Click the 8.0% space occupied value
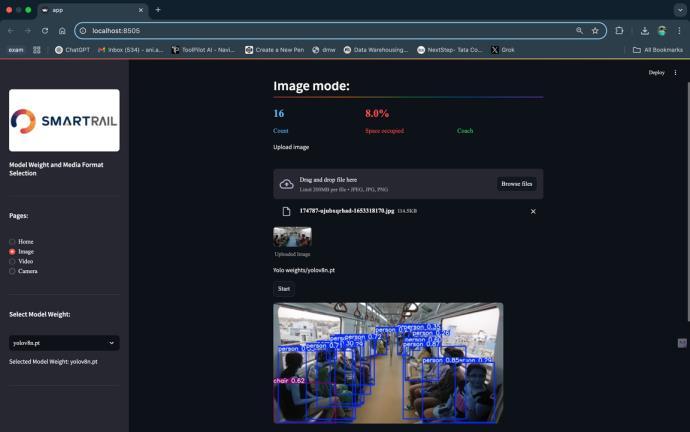The height and width of the screenshot is (432, 690). click(x=377, y=113)
